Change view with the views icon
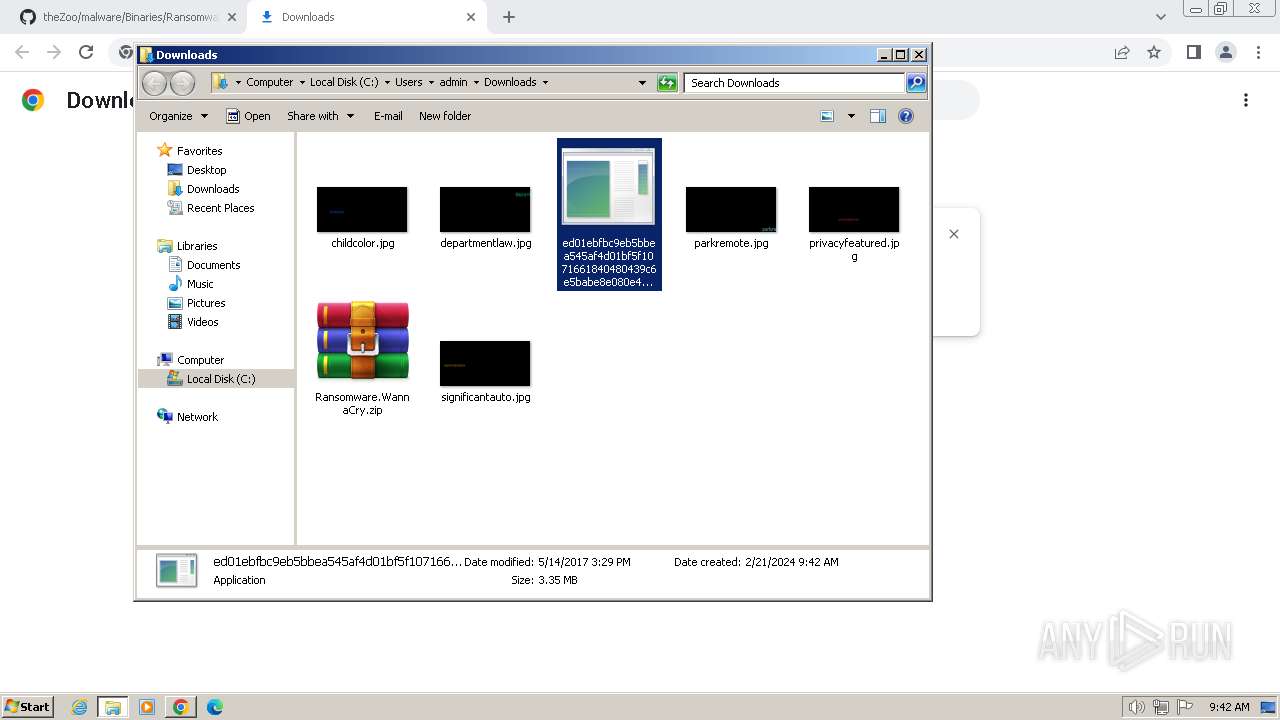The width and height of the screenshot is (1280, 720). 827,116
